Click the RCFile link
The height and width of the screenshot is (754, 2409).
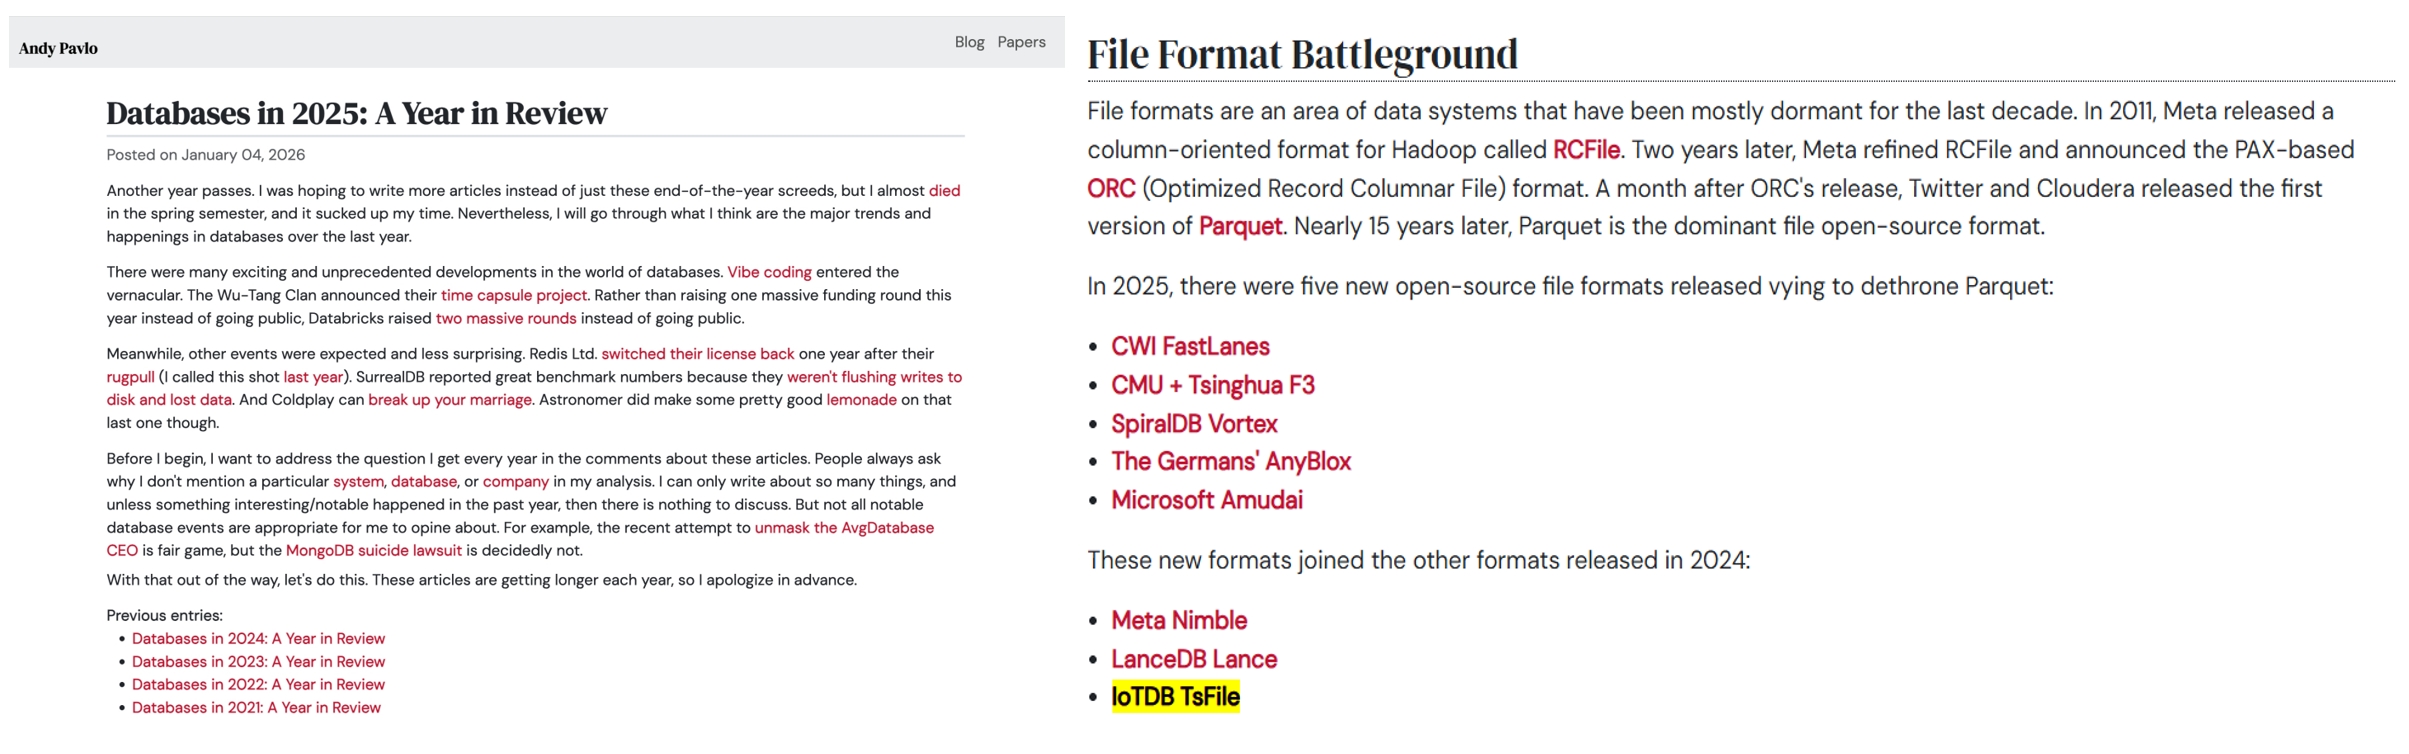click(x=1585, y=150)
